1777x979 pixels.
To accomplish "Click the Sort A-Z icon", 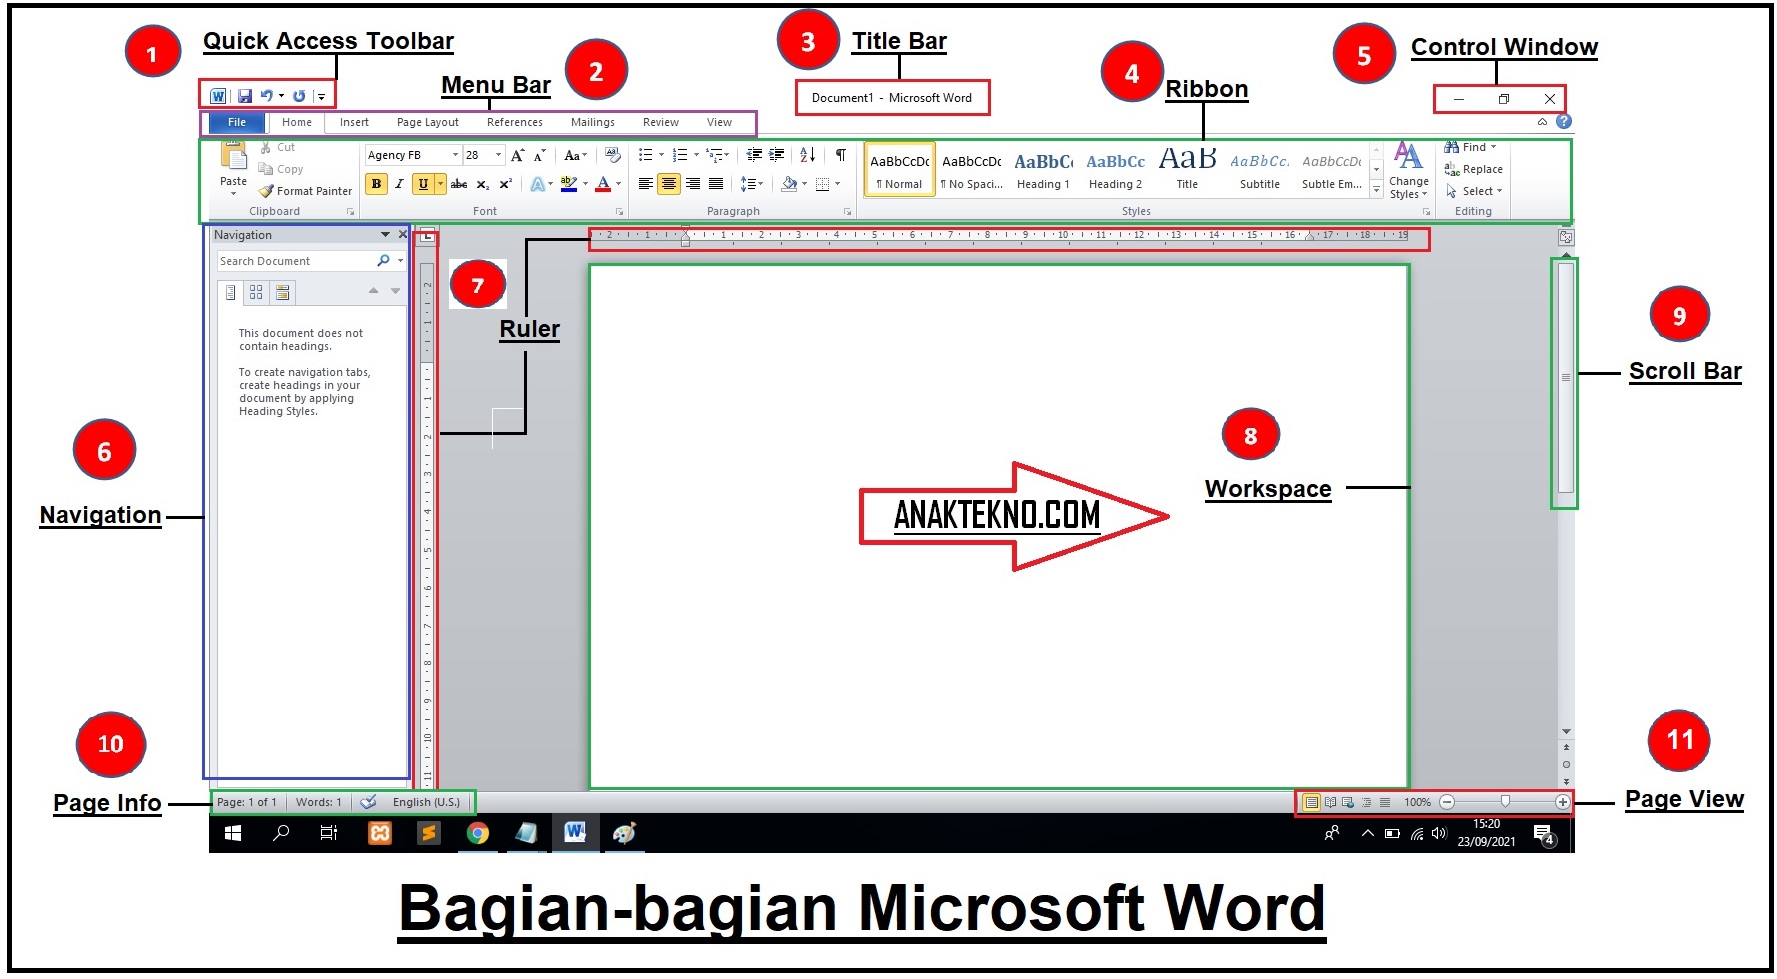I will click(808, 155).
